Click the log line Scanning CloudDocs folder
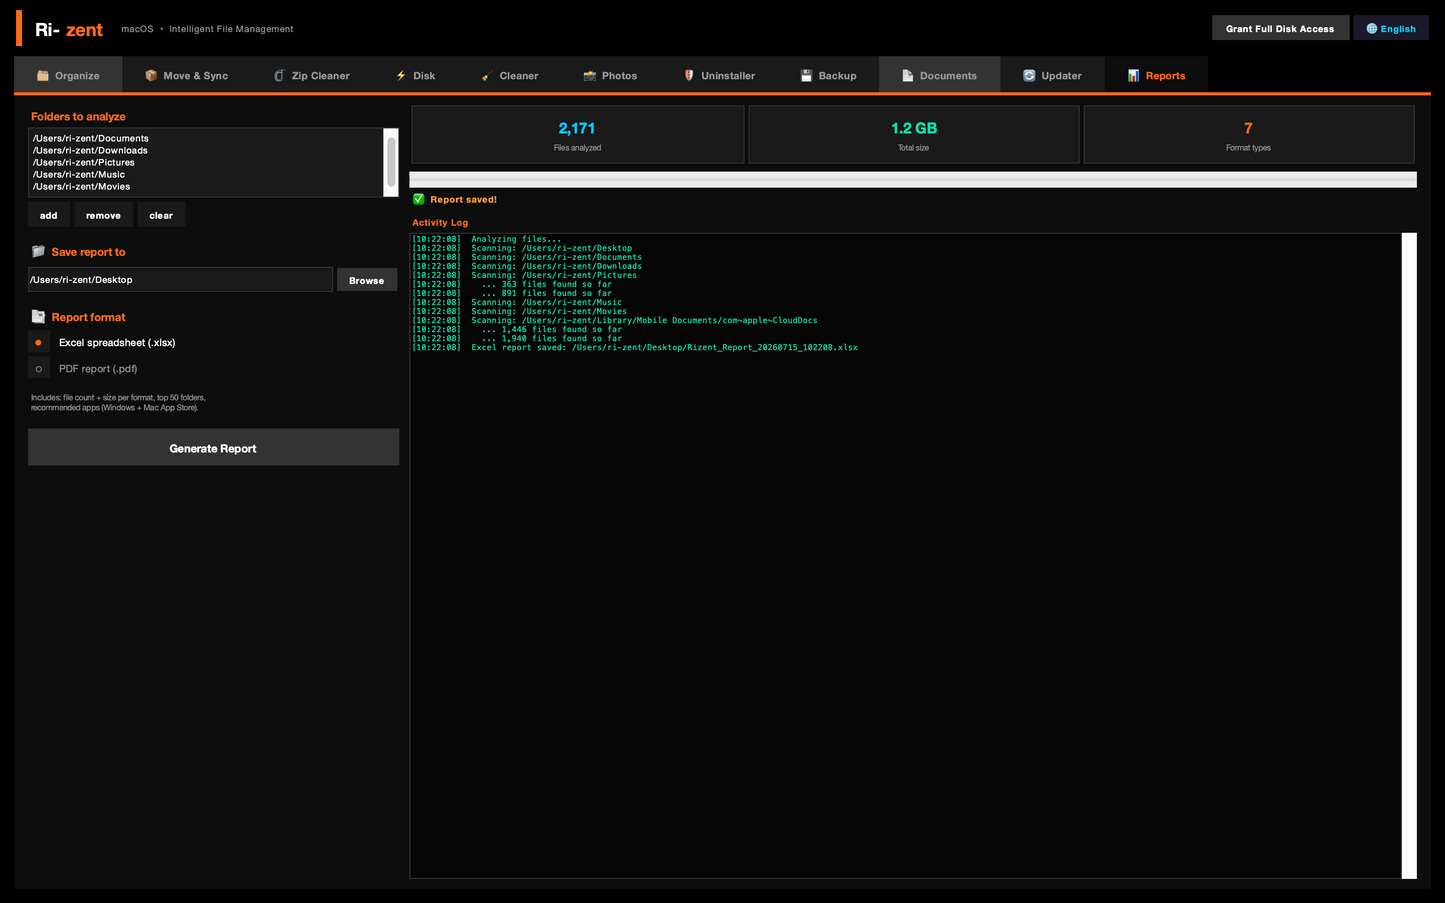Screen dimensions: 1445x903 615,320
